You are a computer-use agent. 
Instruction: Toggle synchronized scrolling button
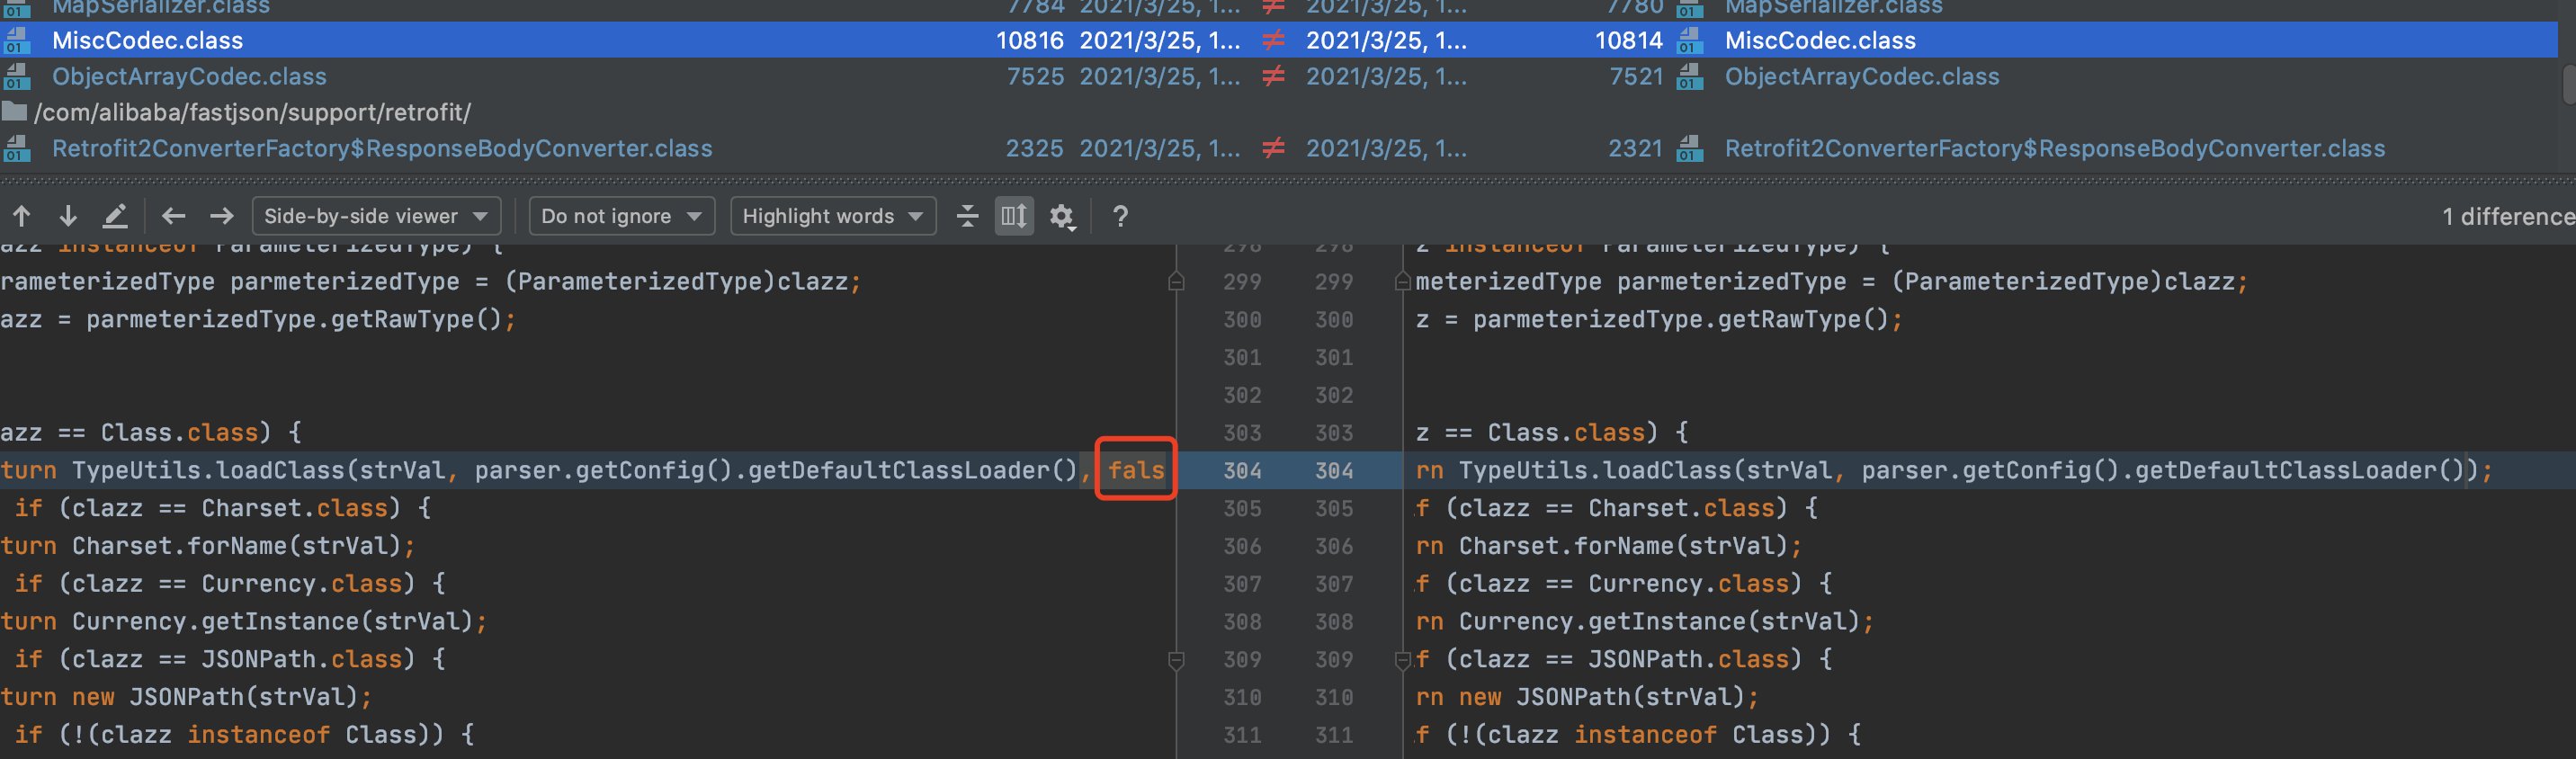[1013, 216]
